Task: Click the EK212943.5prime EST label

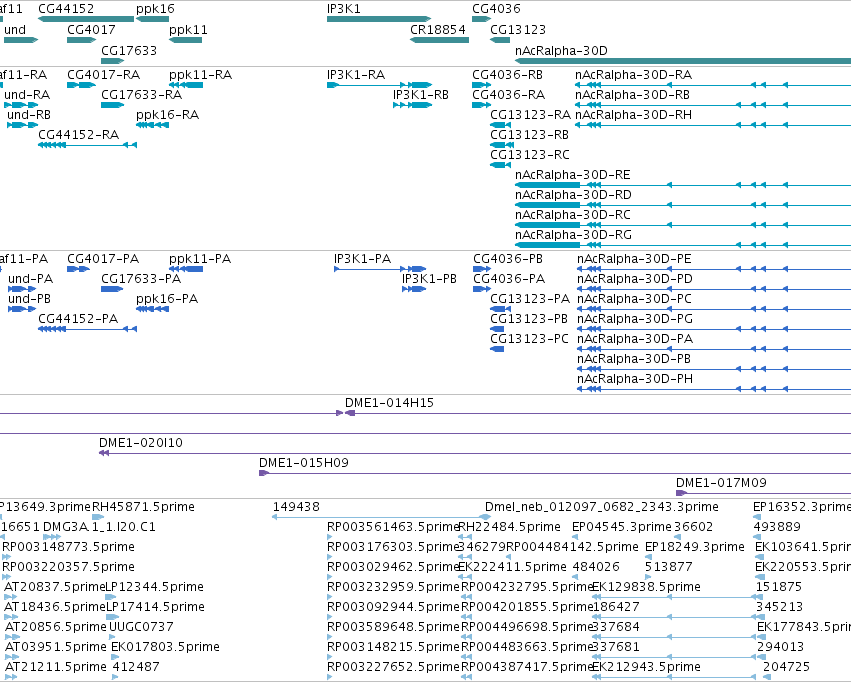Action: [x=646, y=667]
